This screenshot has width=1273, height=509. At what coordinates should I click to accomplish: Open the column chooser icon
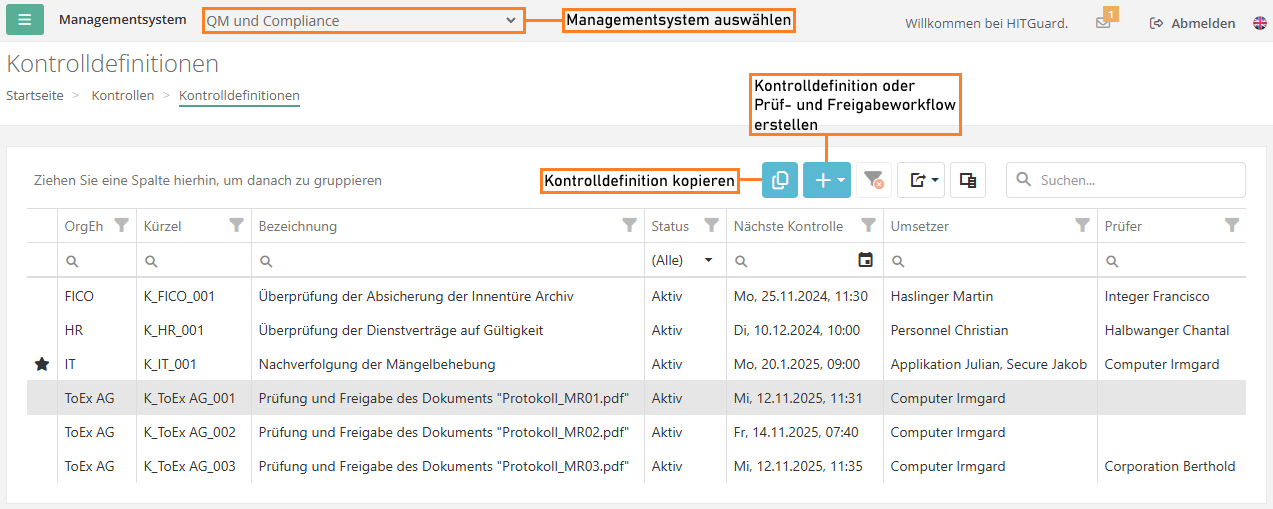[x=967, y=180]
